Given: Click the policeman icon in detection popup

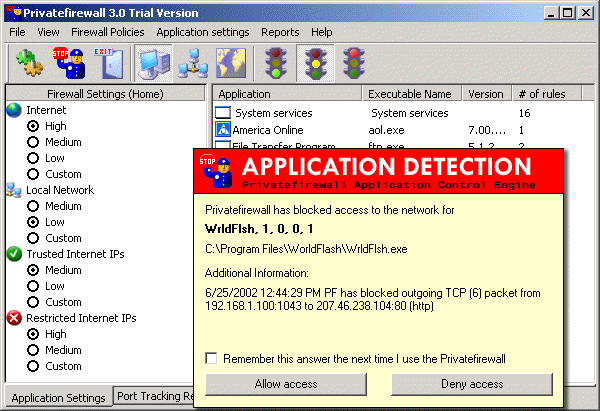Looking at the screenshot, I should pos(217,171).
